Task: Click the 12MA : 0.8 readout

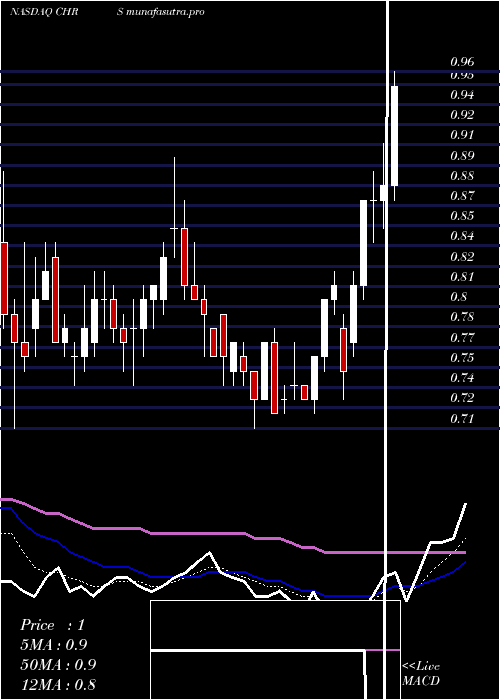Action: (x=58, y=684)
